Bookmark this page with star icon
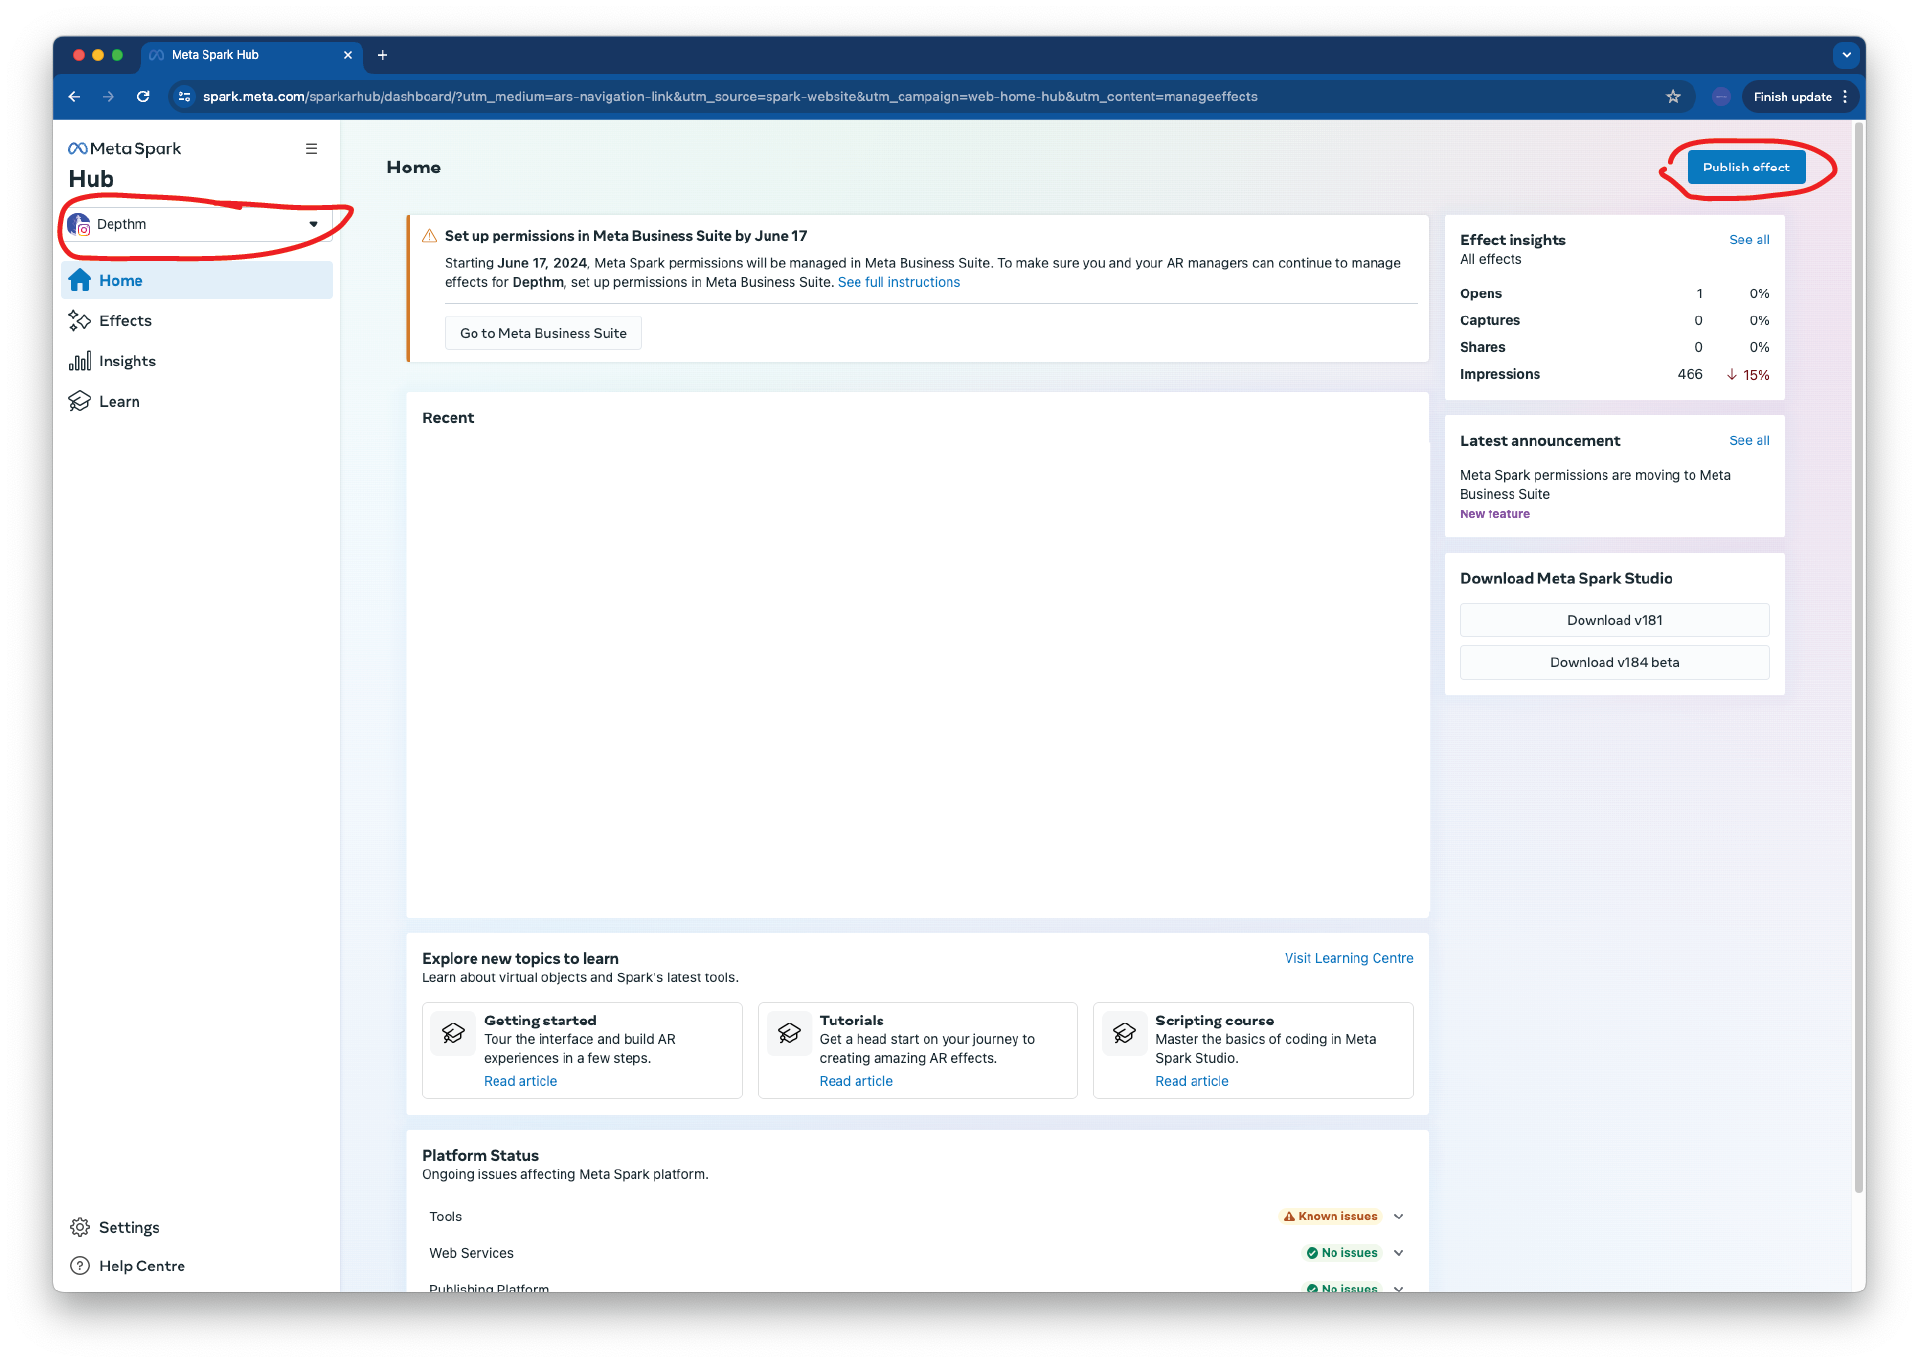1920x1364 pixels. point(1673,97)
